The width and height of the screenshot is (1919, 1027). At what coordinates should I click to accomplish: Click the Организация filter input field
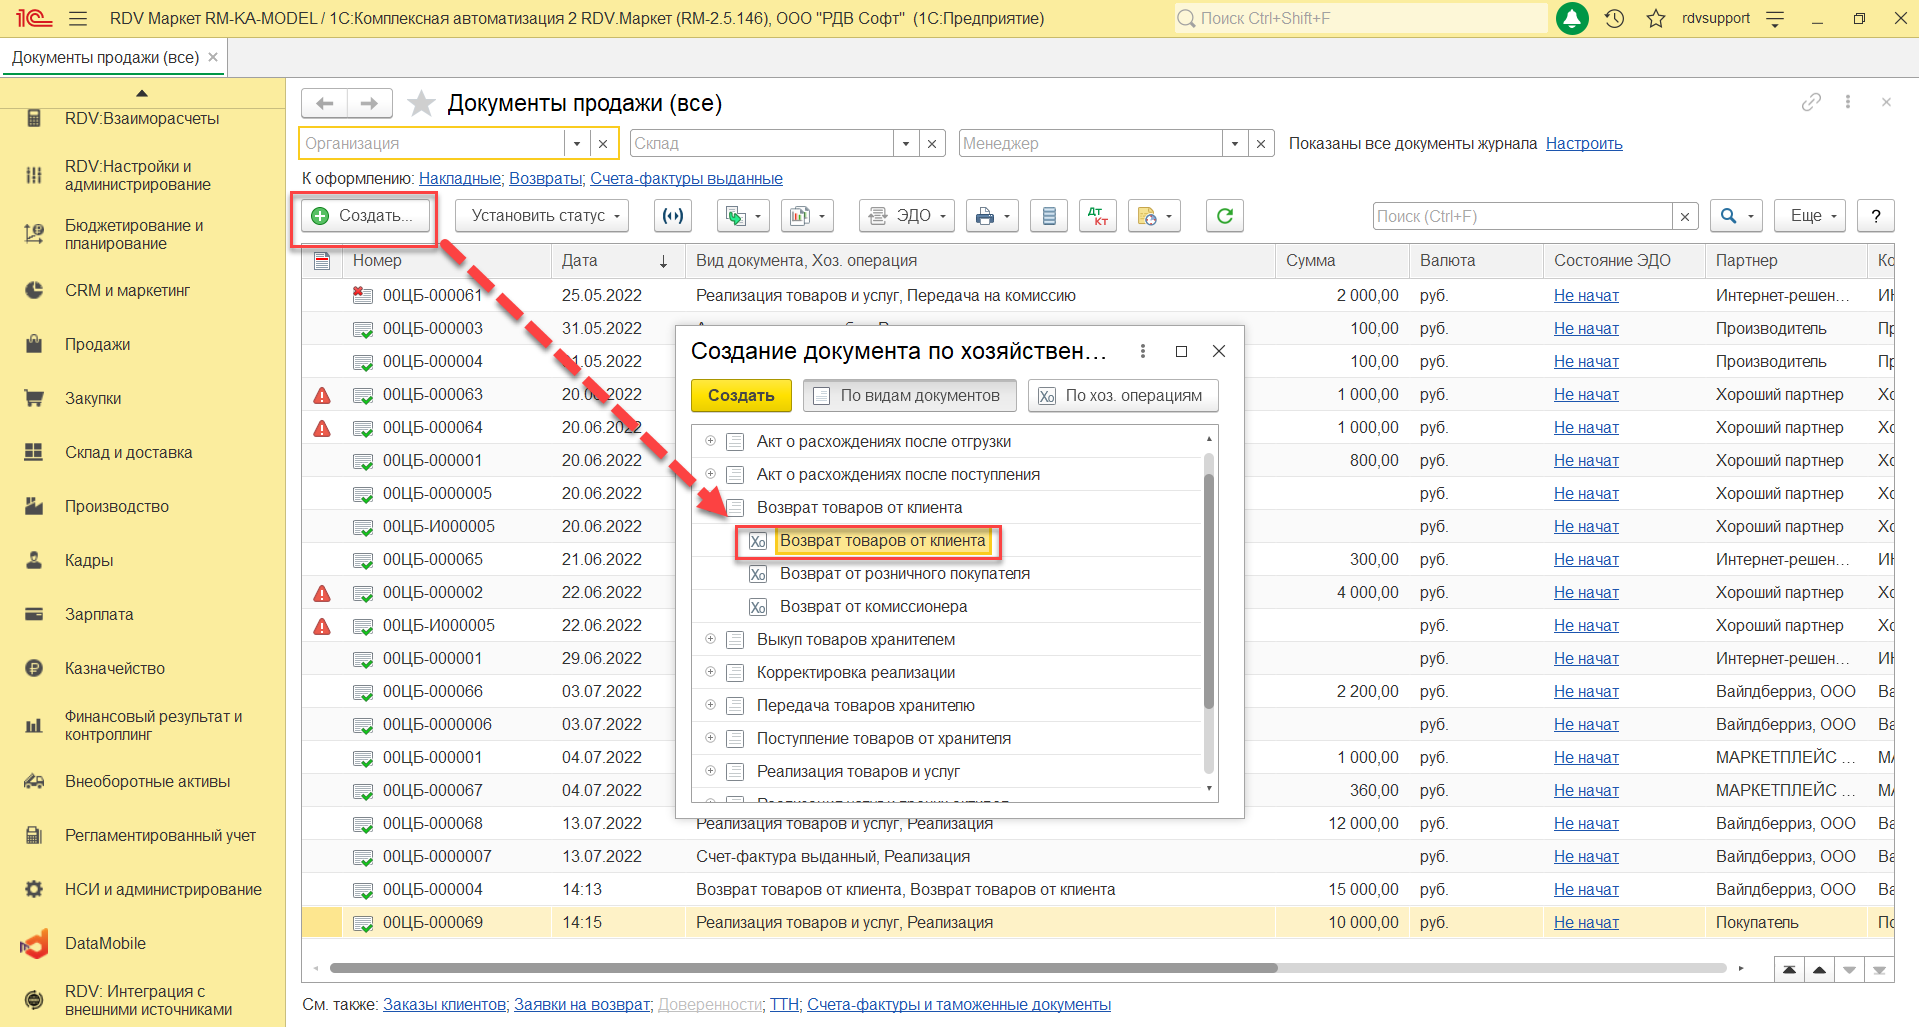[432, 144]
